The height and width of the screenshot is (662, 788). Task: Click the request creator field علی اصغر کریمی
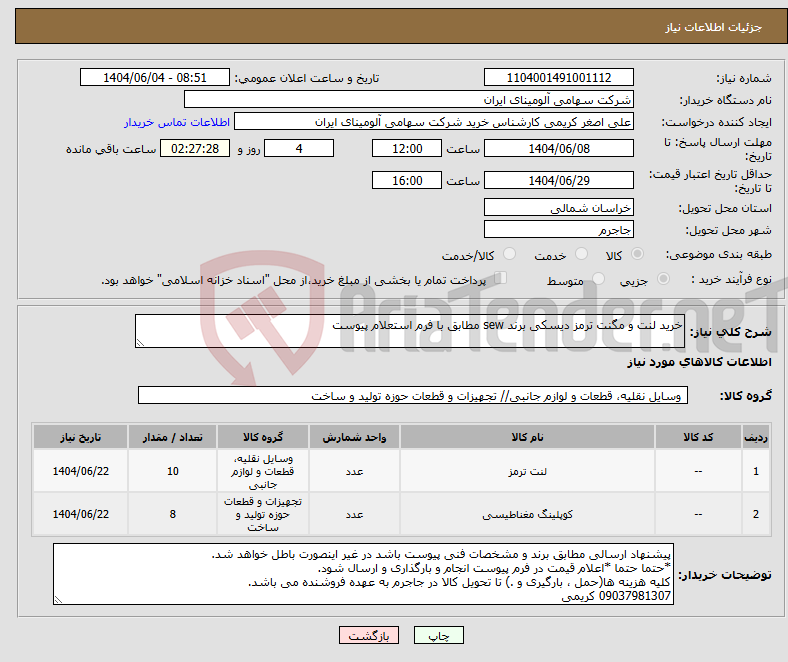coord(434,122)
